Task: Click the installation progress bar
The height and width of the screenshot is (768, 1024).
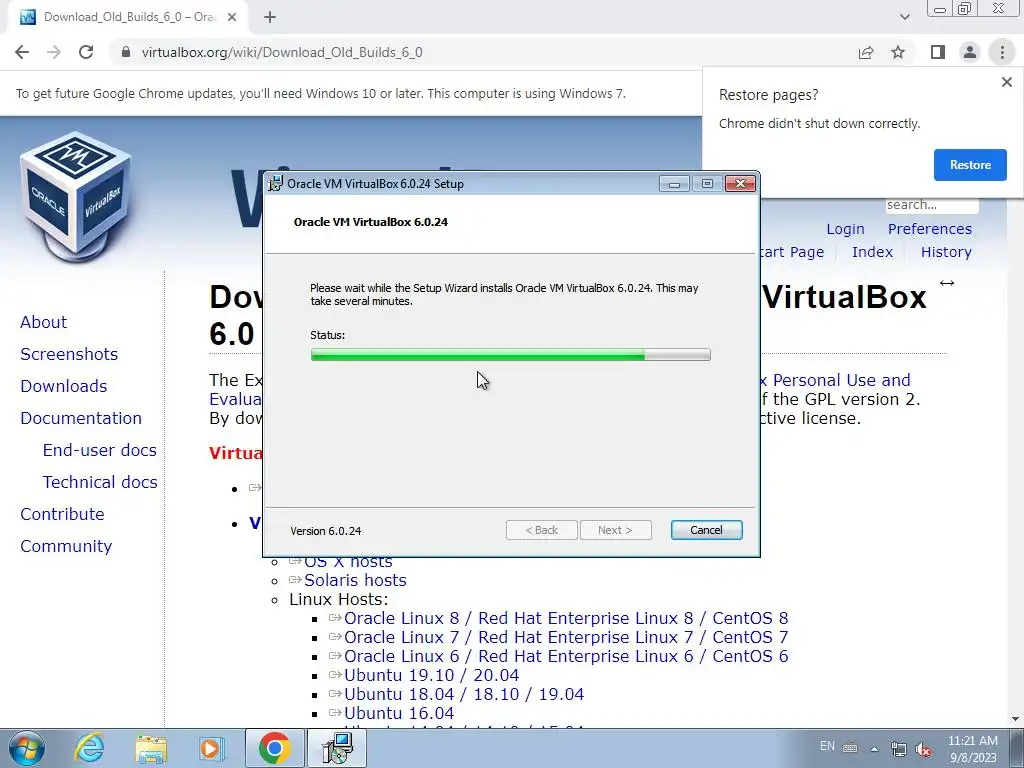Action: point(510,355)
